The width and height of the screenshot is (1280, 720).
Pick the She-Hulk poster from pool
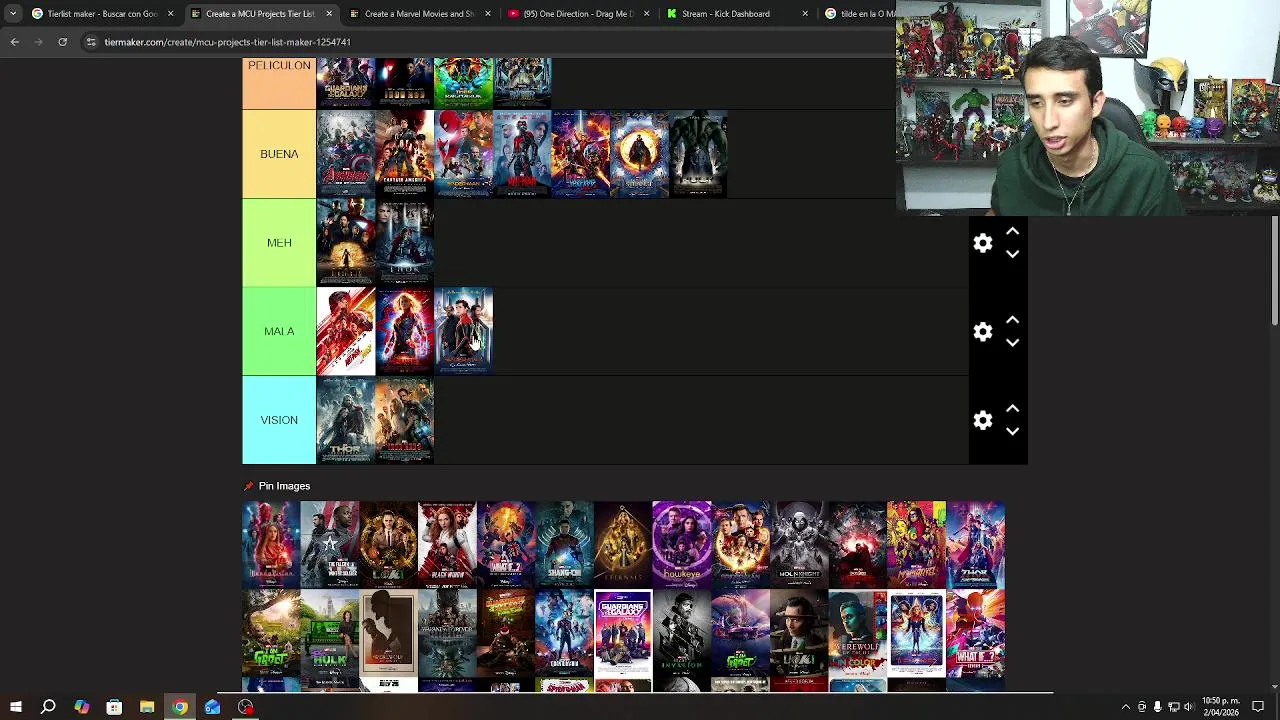330,634
